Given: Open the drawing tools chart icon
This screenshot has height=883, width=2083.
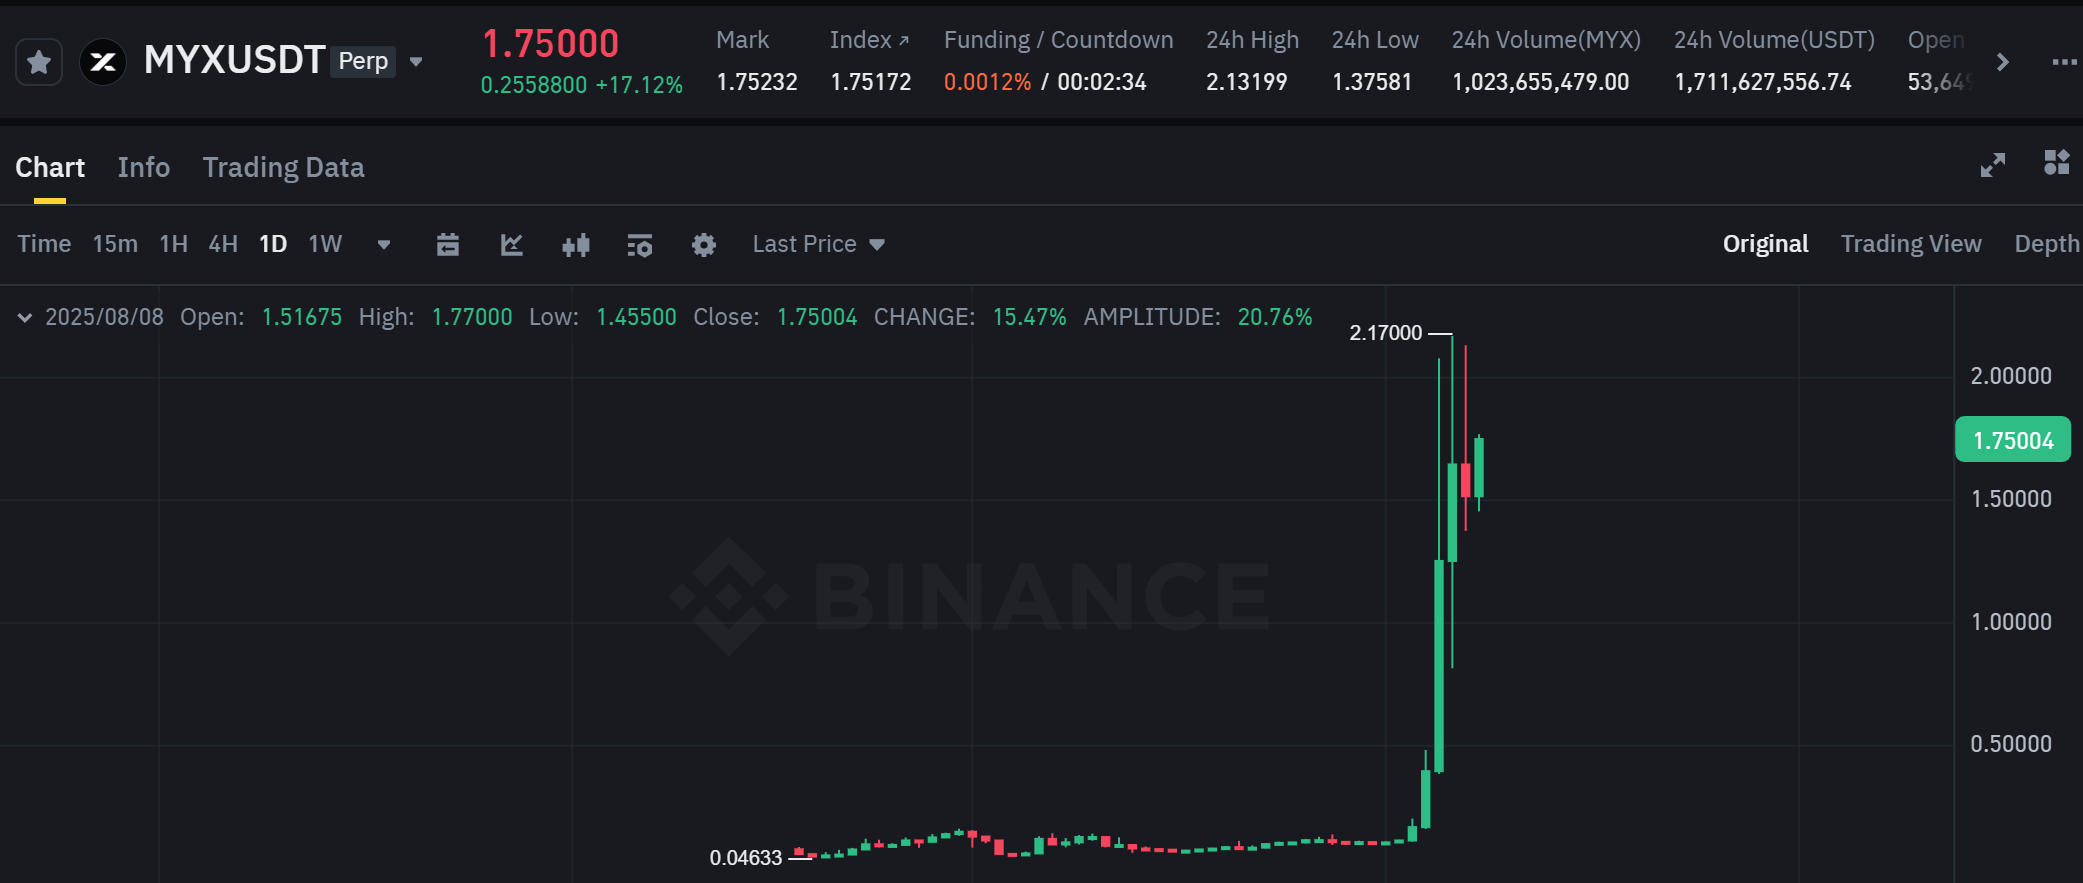Looking at the screenshot, I should 512,244.
